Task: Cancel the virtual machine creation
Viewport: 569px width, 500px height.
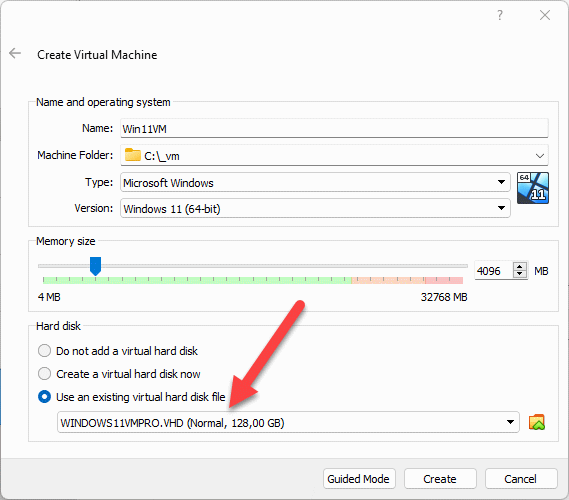Action: 521,479
